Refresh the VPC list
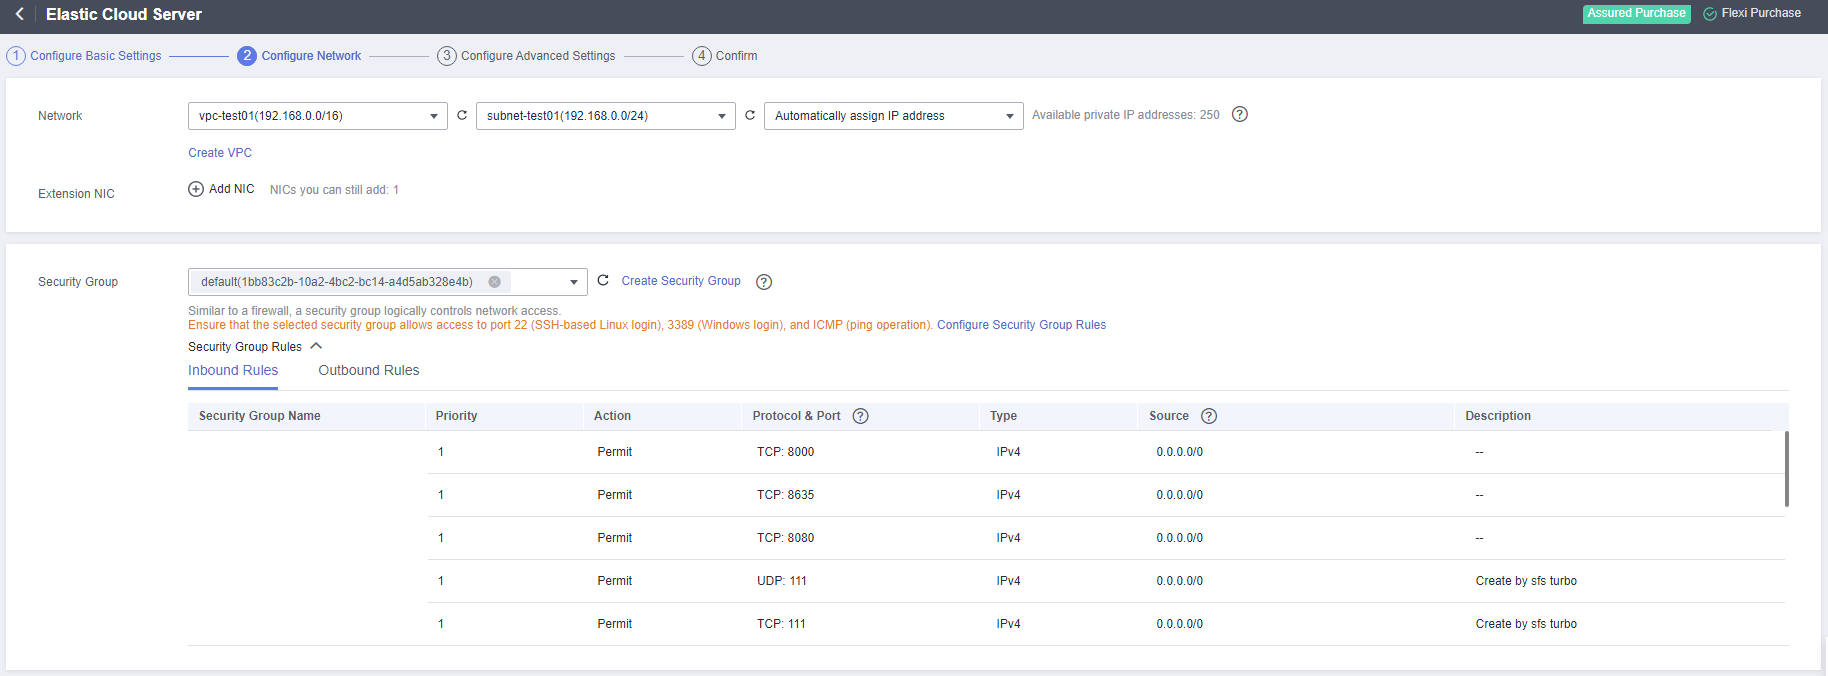Viewport: 1828px width, 676px height. coord(462,115)
